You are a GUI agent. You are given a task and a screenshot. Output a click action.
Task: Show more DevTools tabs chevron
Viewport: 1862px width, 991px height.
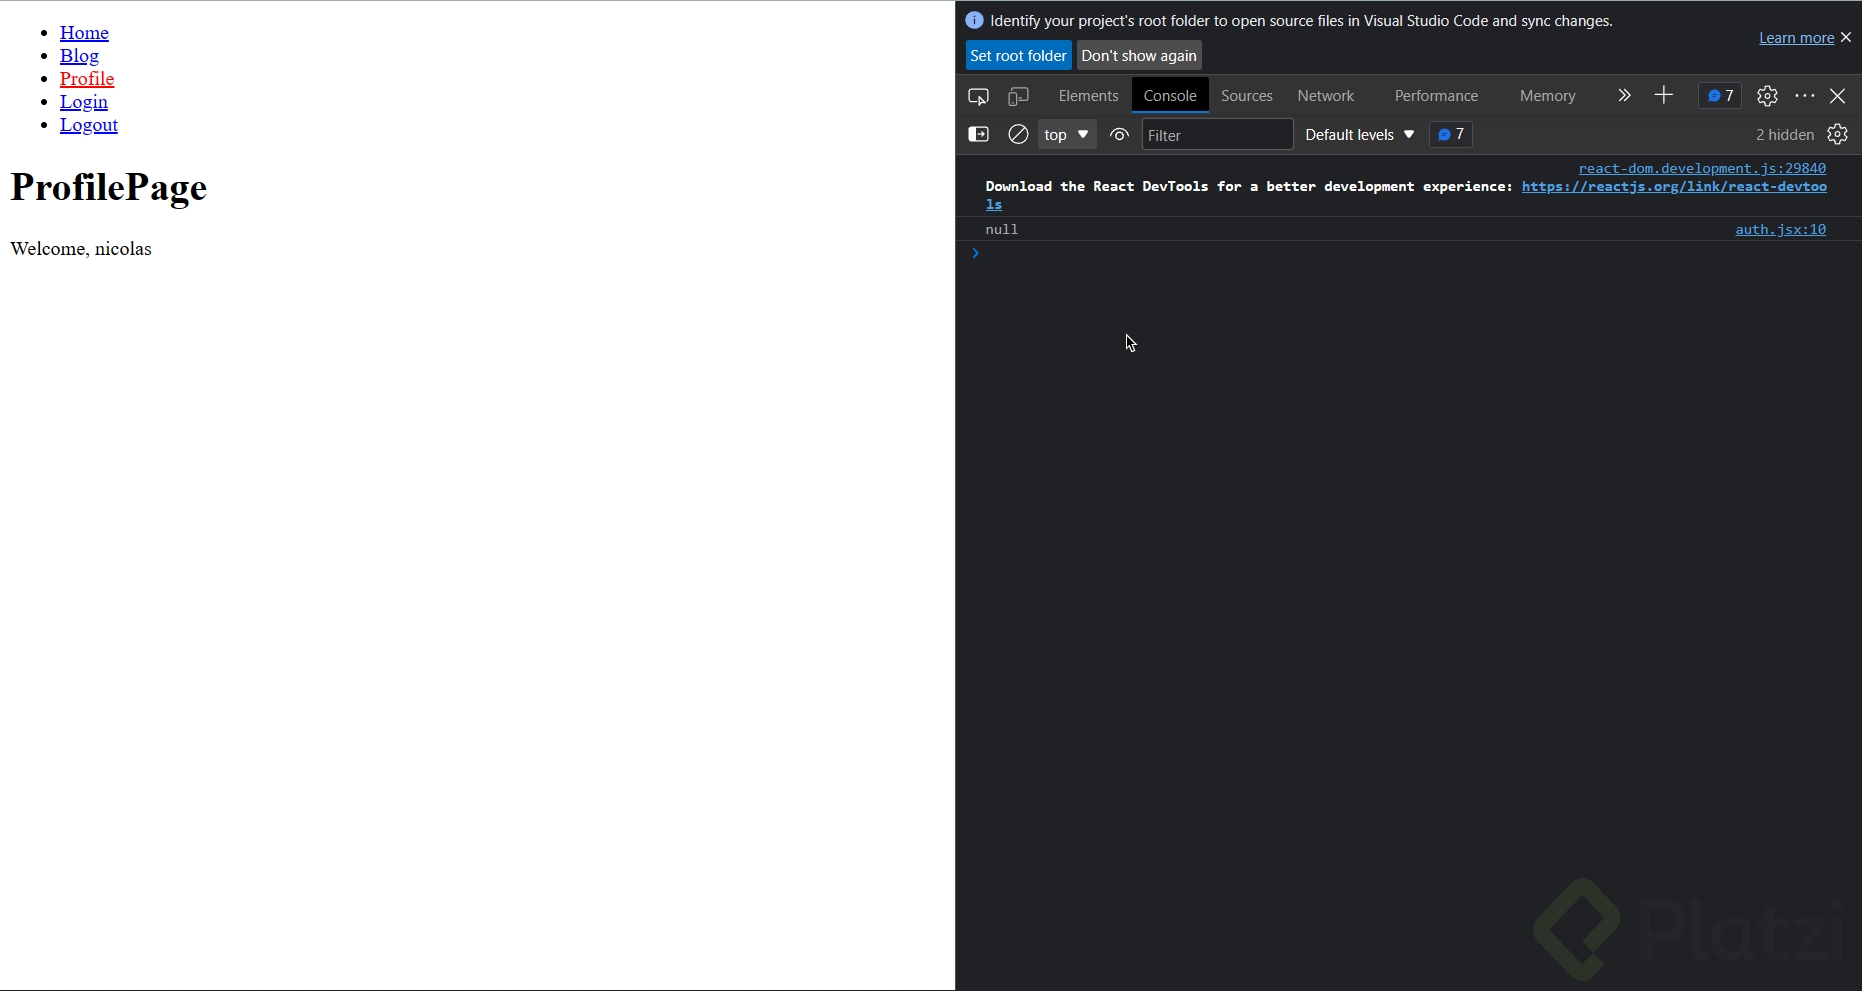[x=1624, y=96]
